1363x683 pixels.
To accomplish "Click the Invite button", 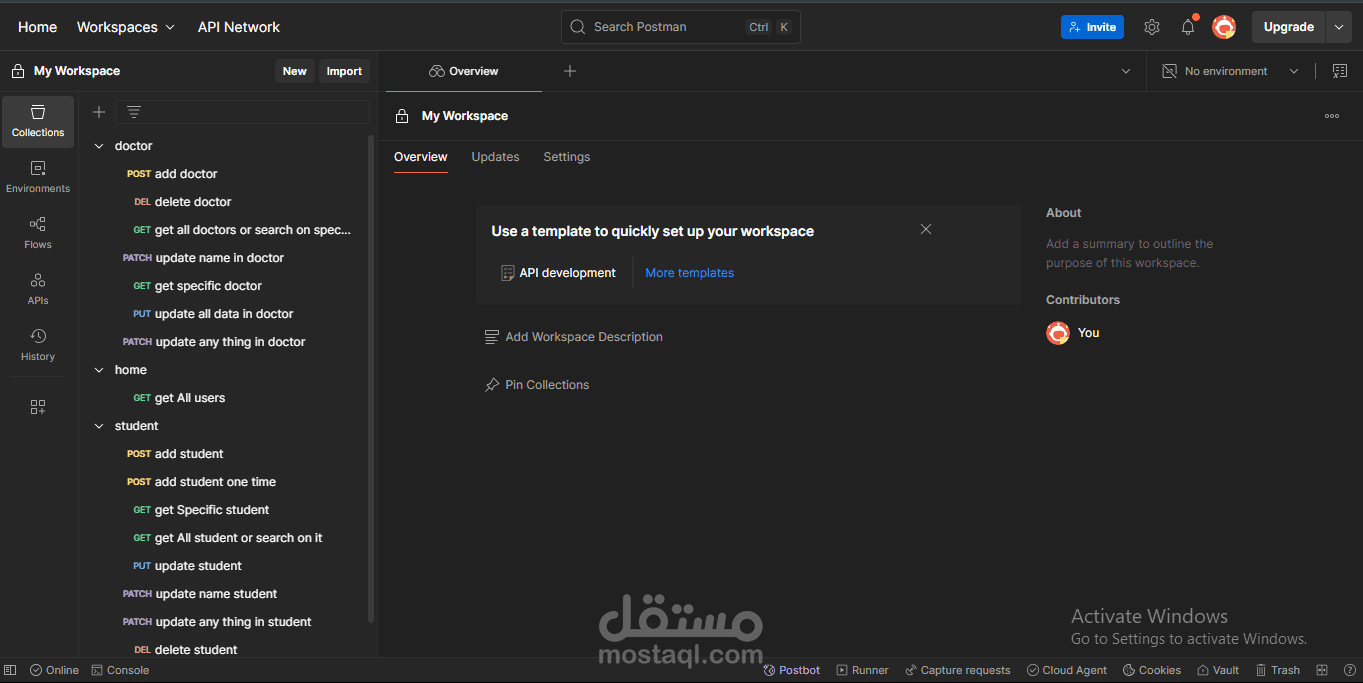I will tap(1092, 27).
